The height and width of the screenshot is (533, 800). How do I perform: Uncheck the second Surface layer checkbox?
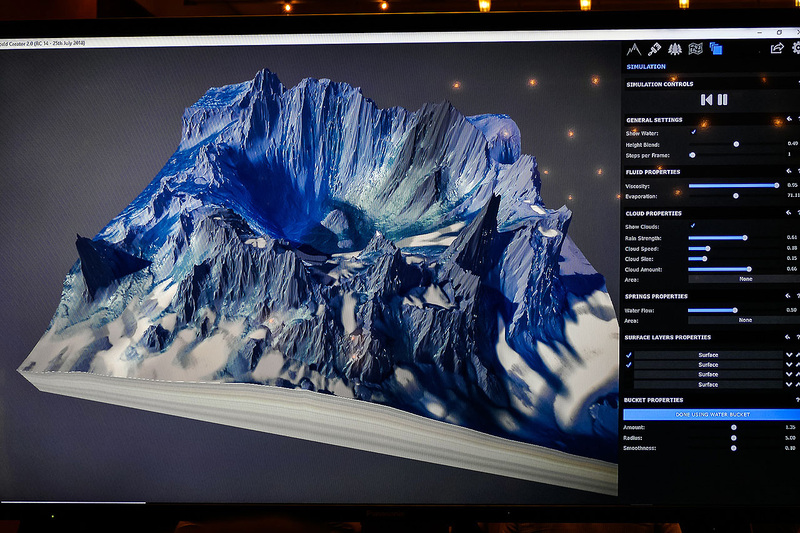coord(629,365)
